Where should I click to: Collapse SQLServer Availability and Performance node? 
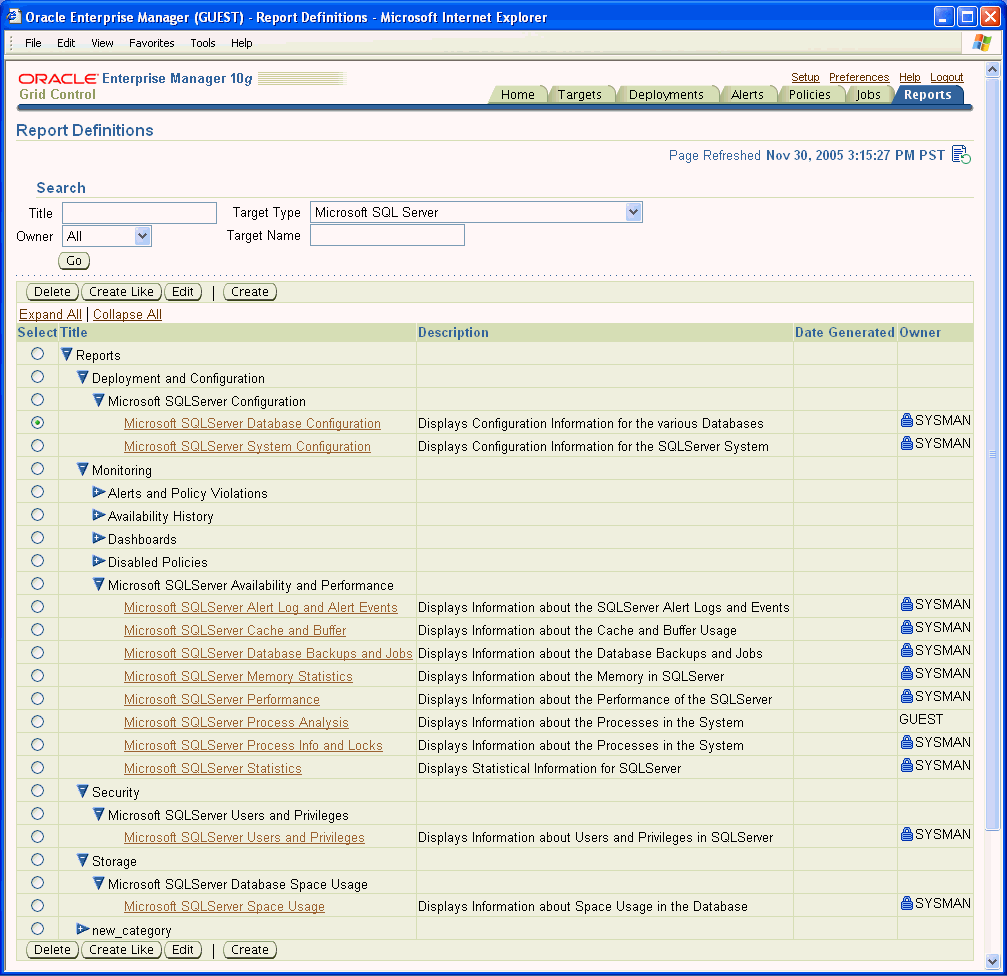pyautogui.click(x=98, y=584)
